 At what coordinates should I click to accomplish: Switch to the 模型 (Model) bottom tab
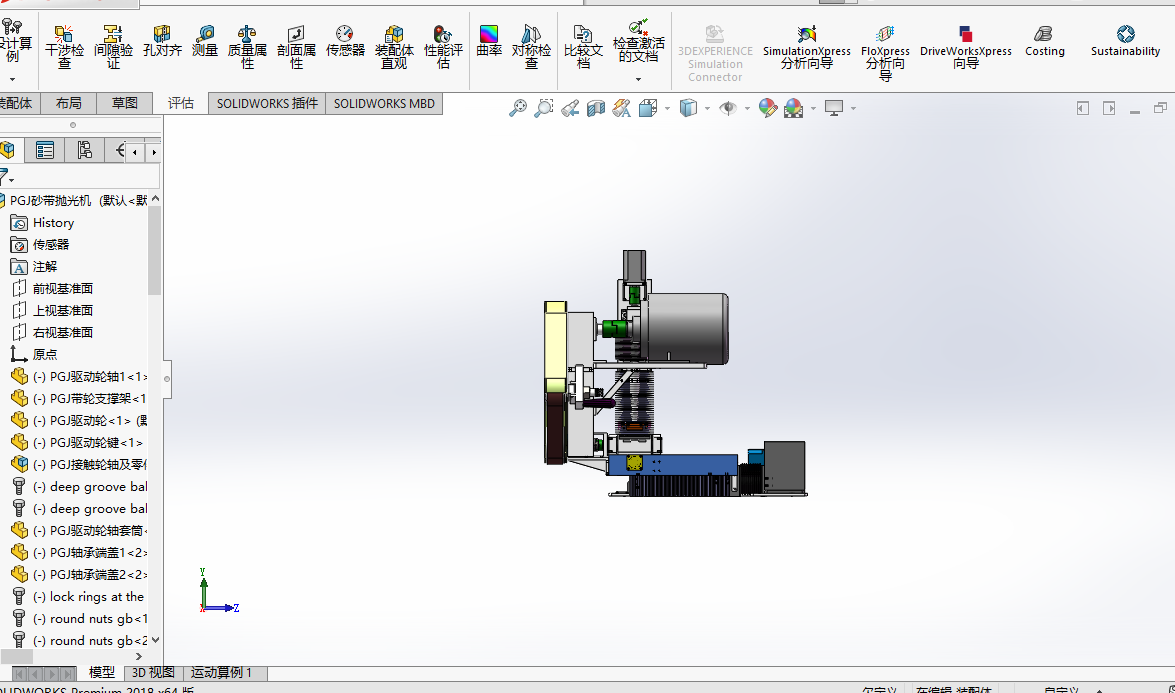click(x=101, y=673)
